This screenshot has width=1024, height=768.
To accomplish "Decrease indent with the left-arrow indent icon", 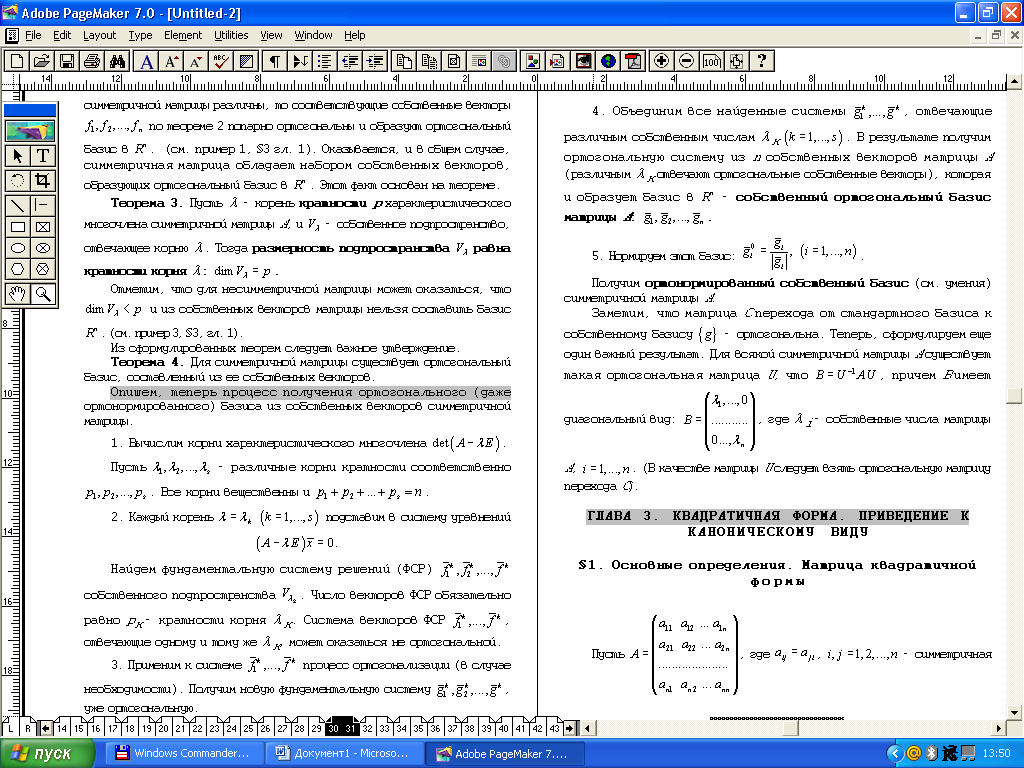I will [x=350, y=61].
